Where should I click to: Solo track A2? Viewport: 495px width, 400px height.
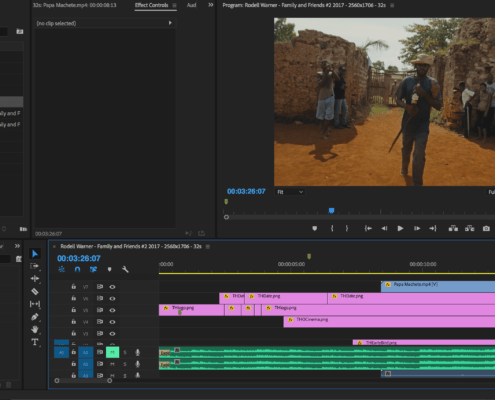(x=125, y=364)
